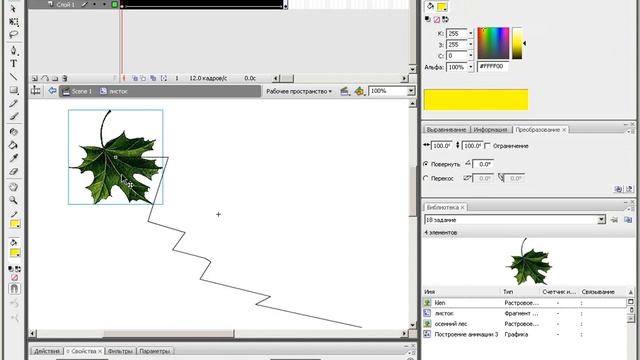The width and height of the screenshot is (640, 360).
Task: Open the Edit Scene icon menu
Action: [345, 91]
